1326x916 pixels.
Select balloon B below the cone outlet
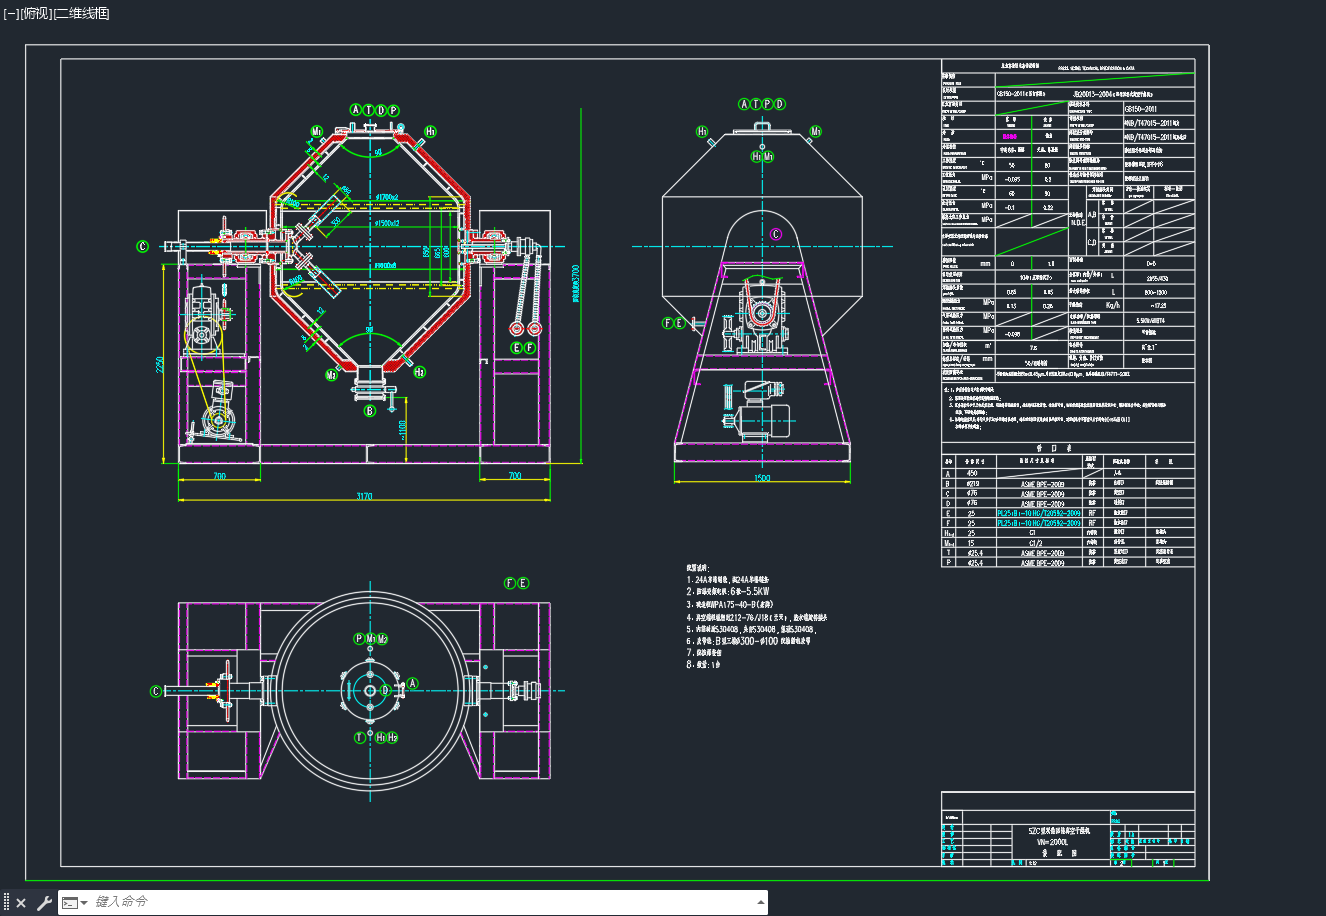[x=369, y=411]
